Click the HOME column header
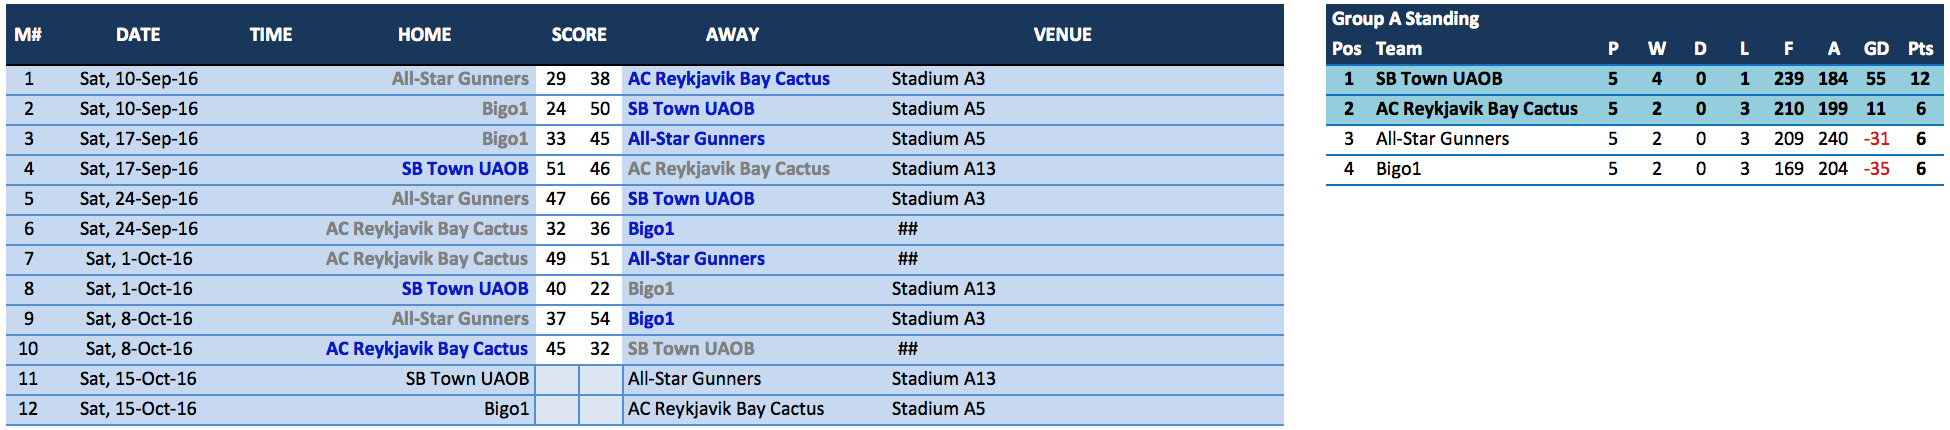1950x430 pixels. (x=425, y=34)
